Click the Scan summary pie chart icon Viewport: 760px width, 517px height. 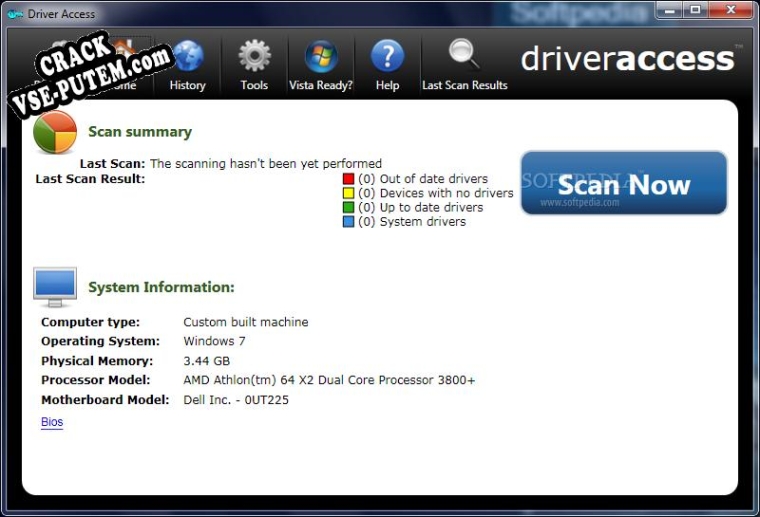(55, 133)
